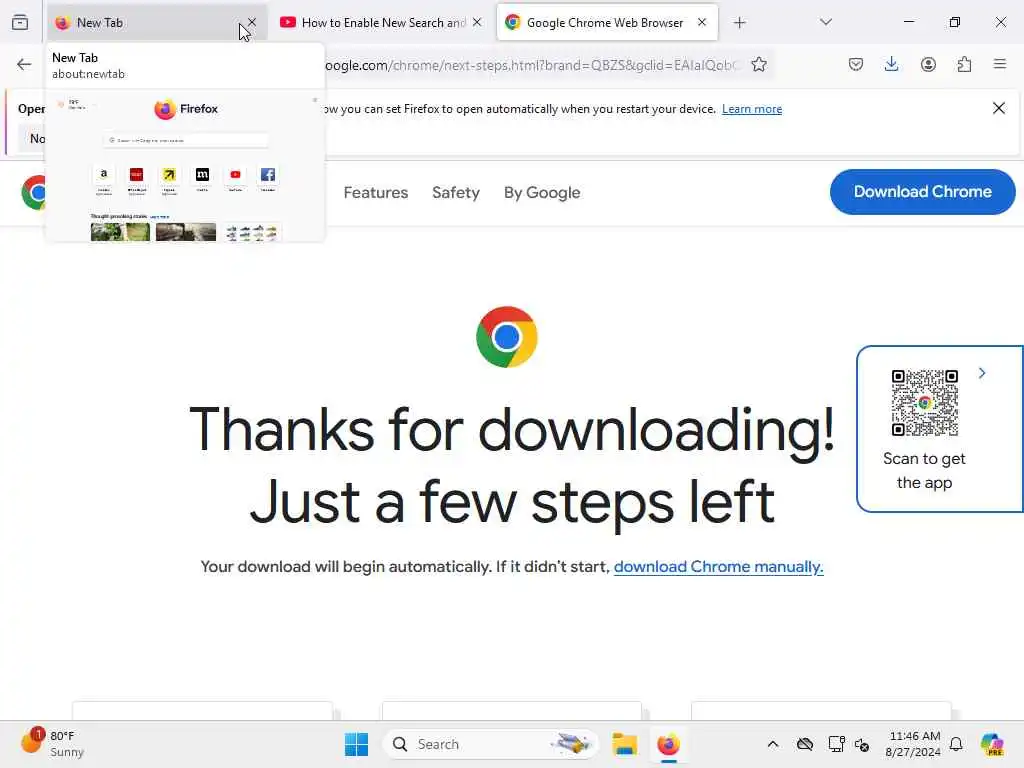
Task: Expand the list all tabs dropdown
Action: tap(826, 22)
